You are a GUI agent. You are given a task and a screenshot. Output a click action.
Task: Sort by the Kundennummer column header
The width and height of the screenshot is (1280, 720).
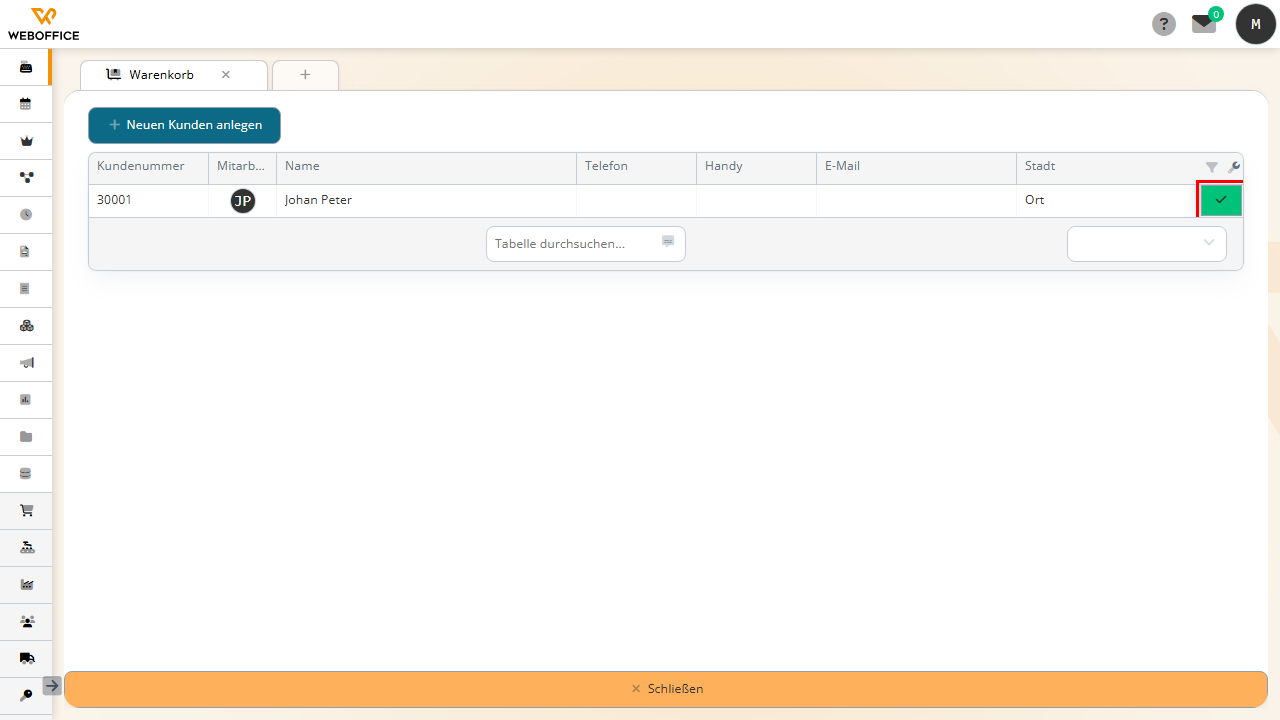(x=148, y=168)
